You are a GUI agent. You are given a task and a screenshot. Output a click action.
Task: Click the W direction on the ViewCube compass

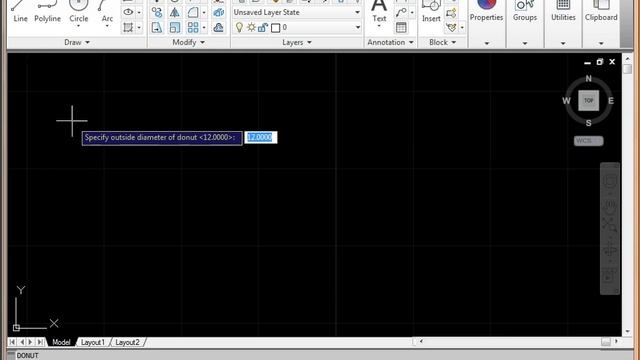click(x=566, y=100)
